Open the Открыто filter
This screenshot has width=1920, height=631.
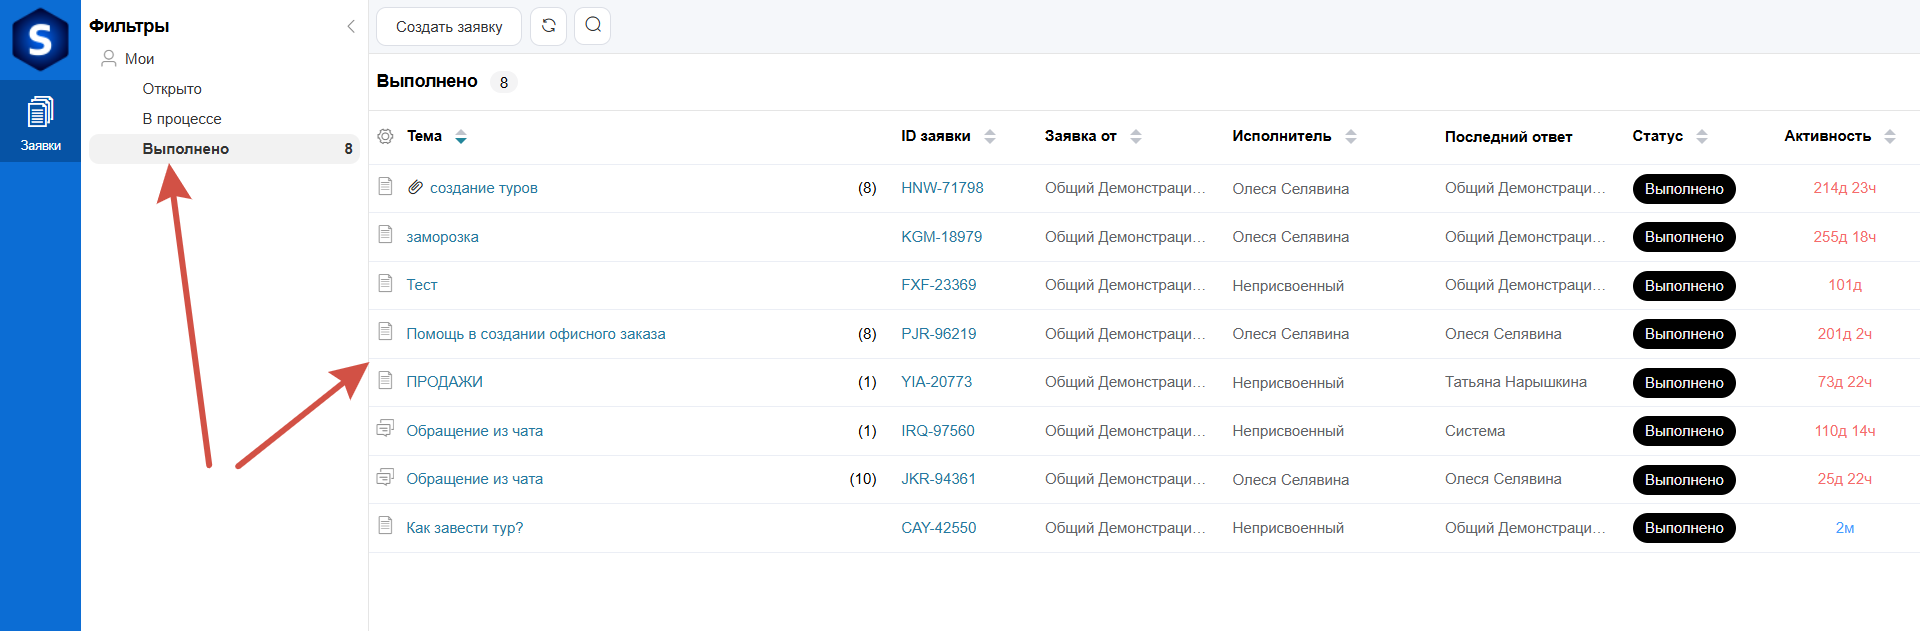172,89
